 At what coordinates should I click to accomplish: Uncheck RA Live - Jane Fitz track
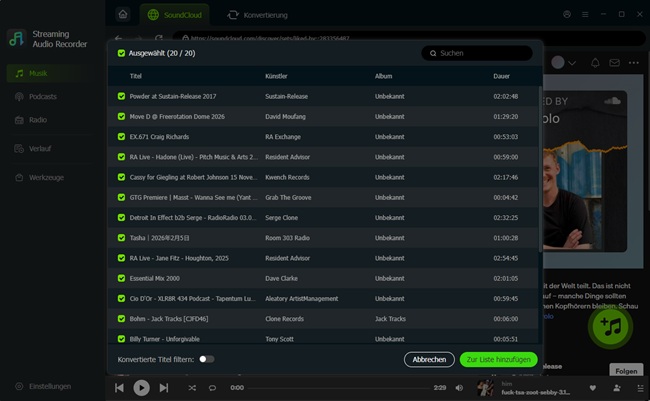[121, 258]
